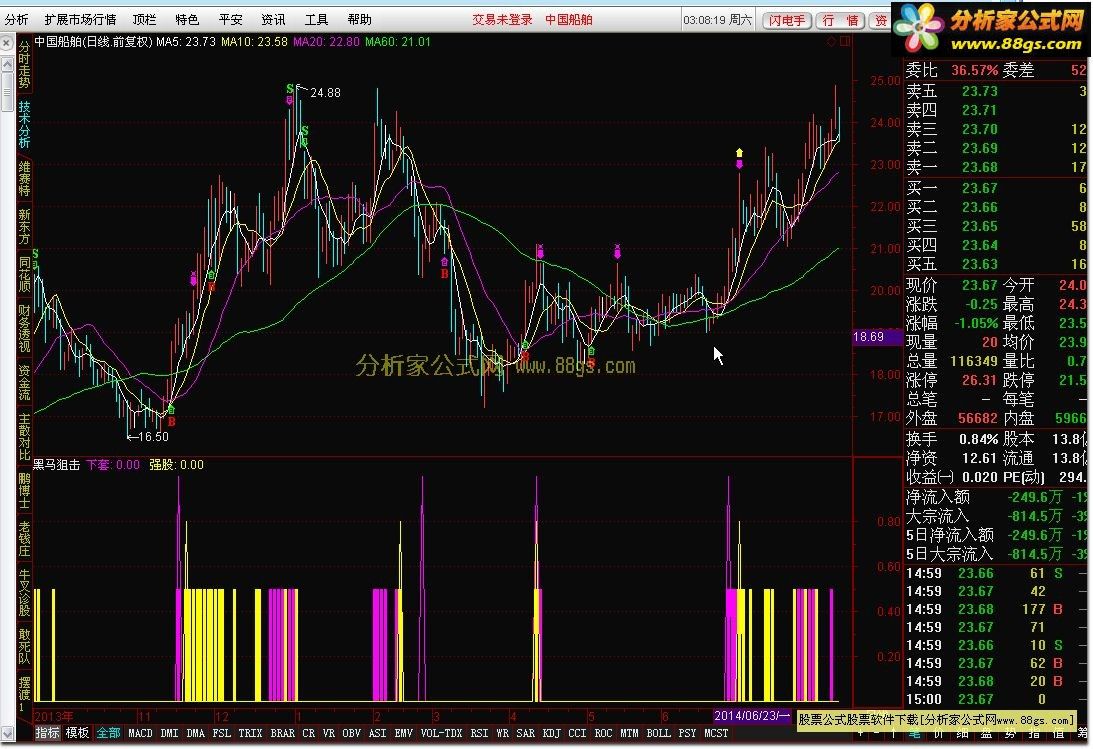Open the 工具 menu
The image size is (1093, 749).
316,20
